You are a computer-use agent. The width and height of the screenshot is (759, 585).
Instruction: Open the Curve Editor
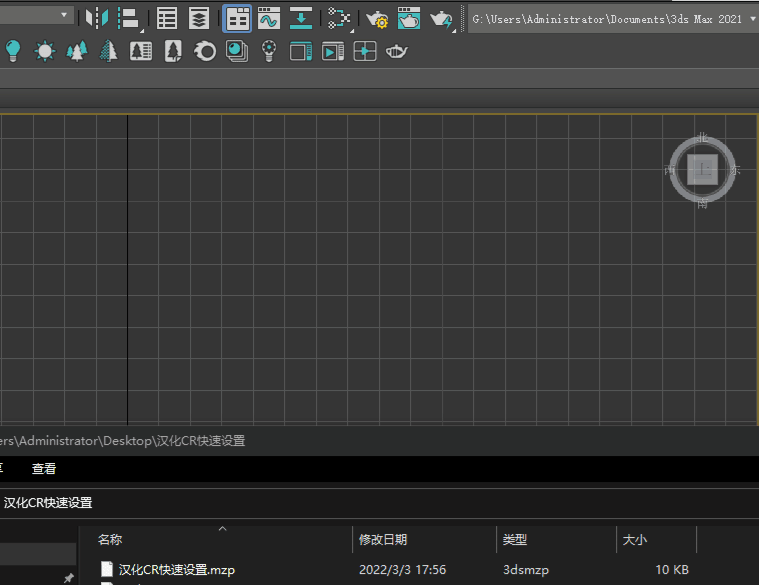[x=268, y=18]
